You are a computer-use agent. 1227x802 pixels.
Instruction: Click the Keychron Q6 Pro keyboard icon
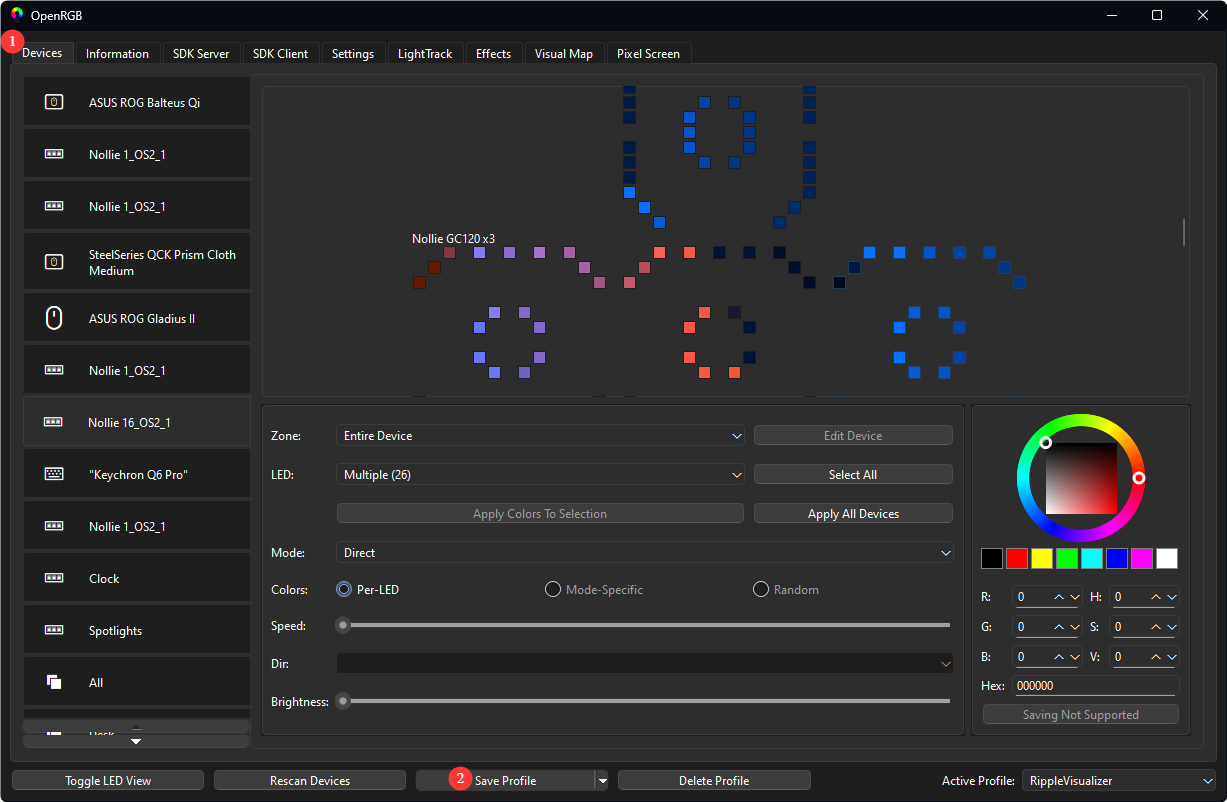click(54, 474)
